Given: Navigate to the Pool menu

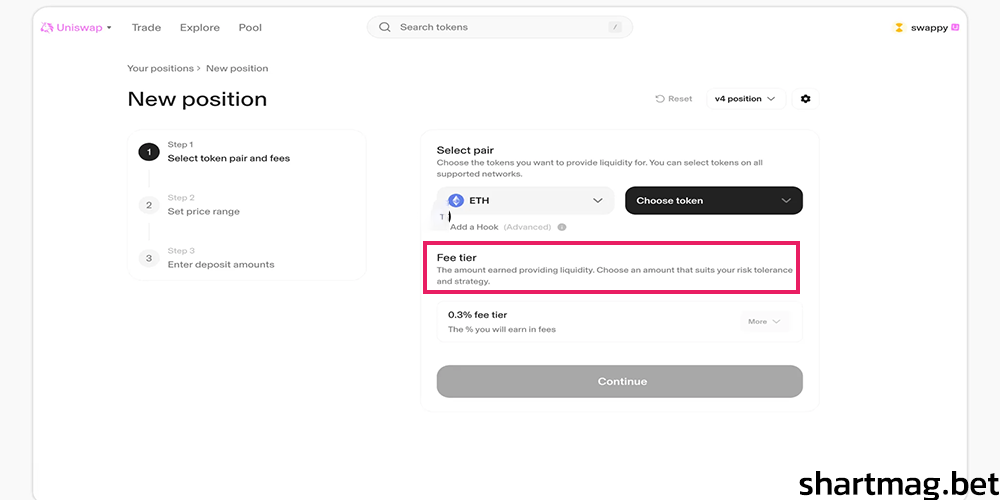Looking at the screenshot, I should click(x=250, y=27).
